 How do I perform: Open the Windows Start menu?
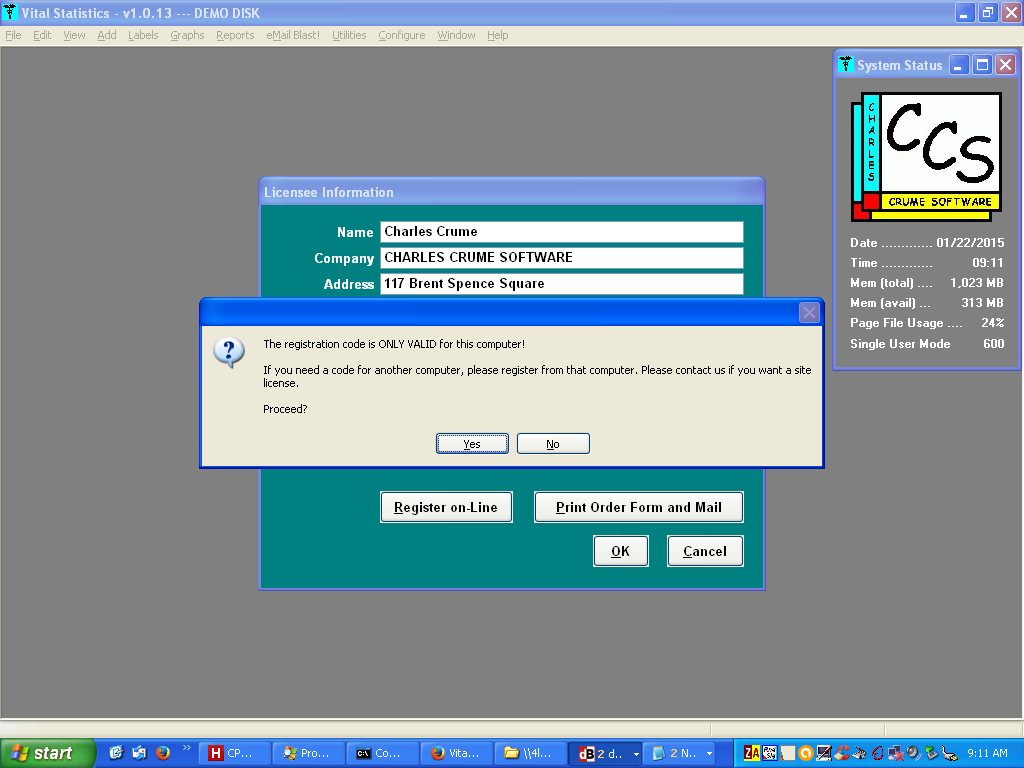pos(46,753)
